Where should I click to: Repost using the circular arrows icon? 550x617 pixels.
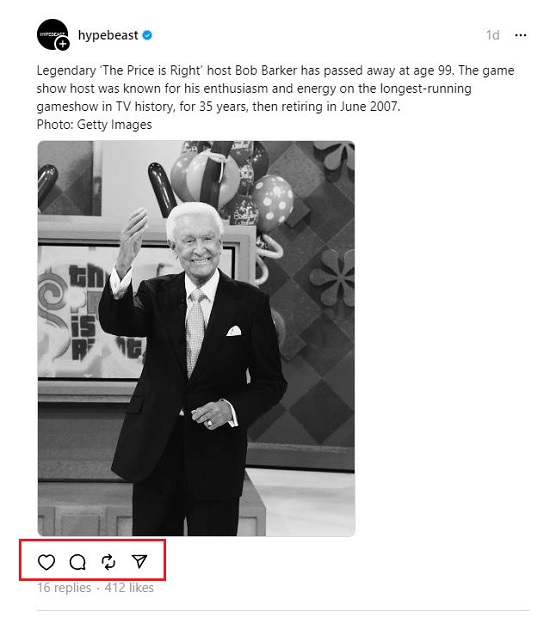point(108,562)
